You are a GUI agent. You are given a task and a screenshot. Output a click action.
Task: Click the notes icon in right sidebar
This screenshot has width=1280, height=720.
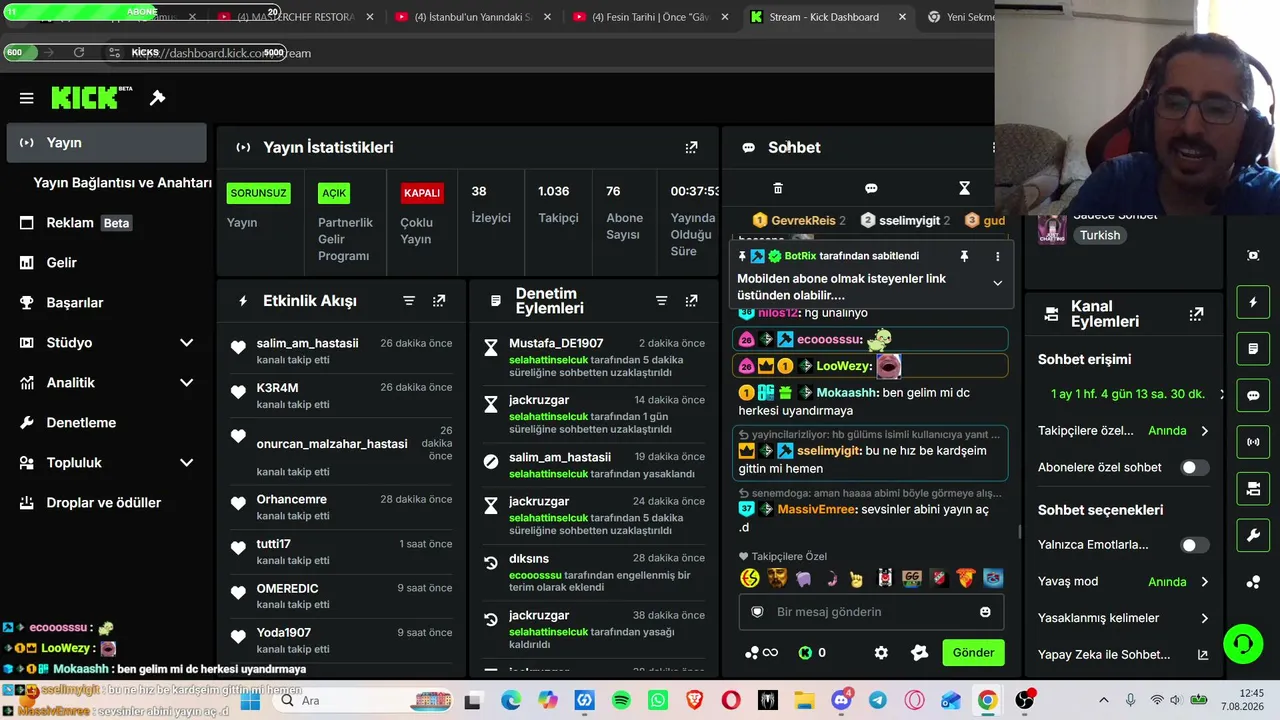point(1253,349)
